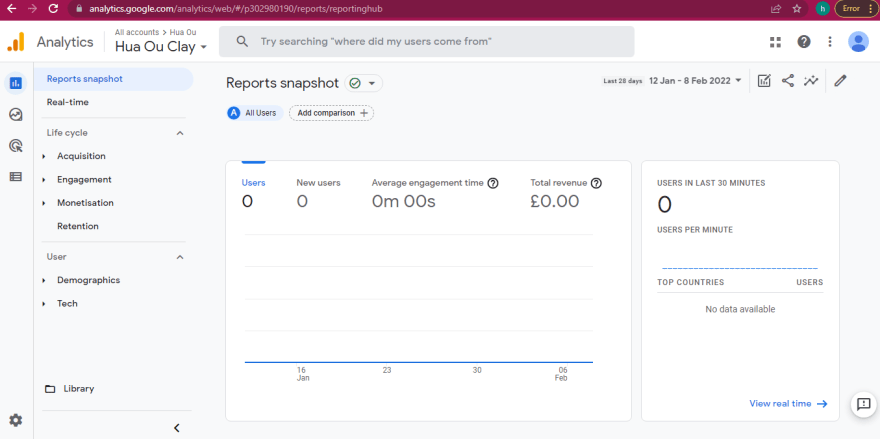Click the All accounts breadcrumb
The height and width of the screenshot is (439, 880).
pyautogui.click(x=136, y=32)
